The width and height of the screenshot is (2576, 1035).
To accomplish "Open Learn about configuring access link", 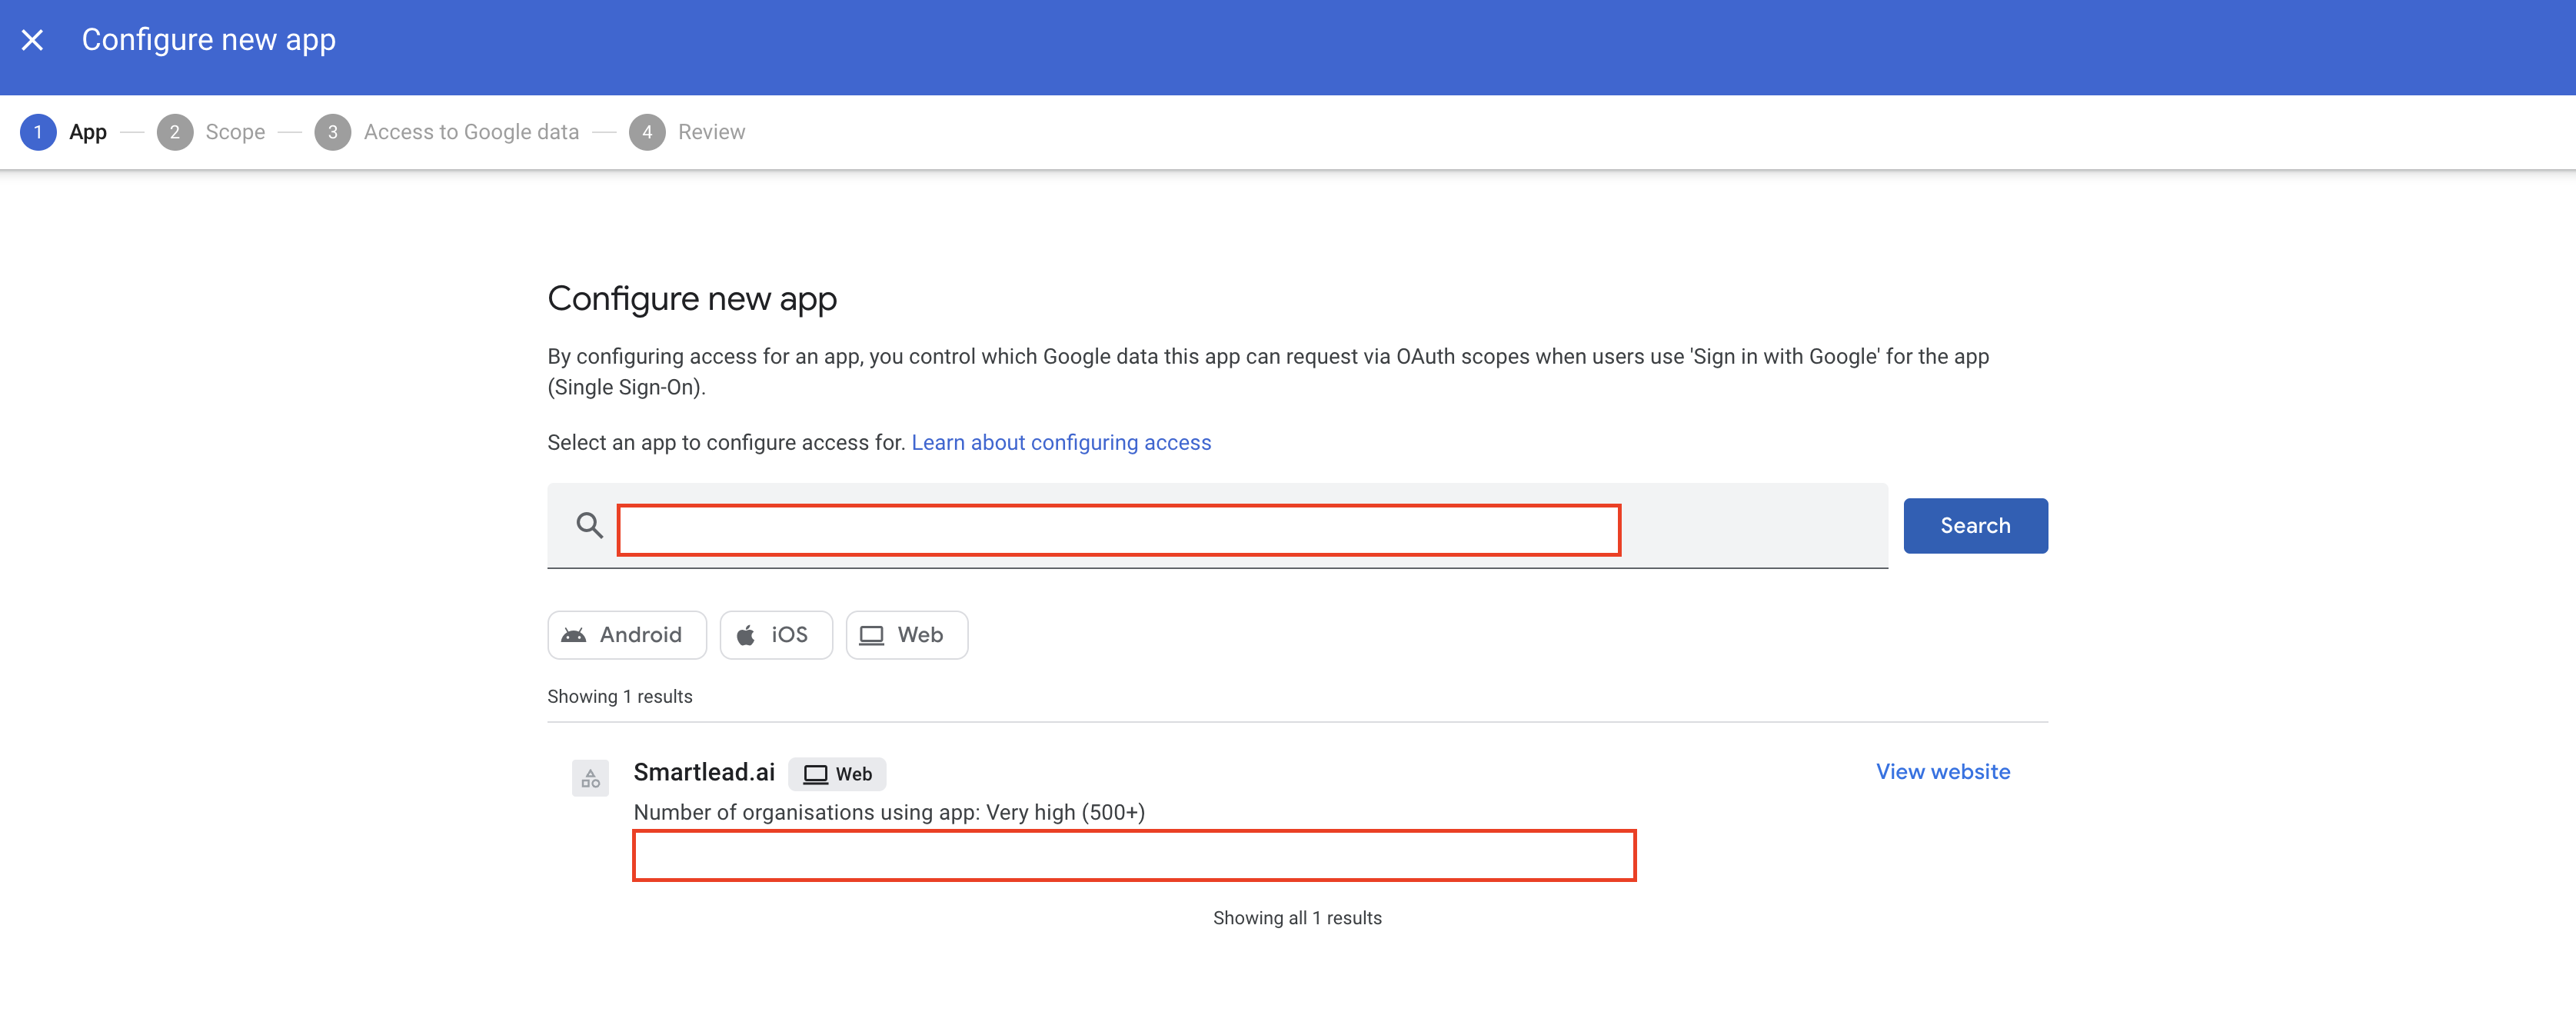I will 1061,442.
